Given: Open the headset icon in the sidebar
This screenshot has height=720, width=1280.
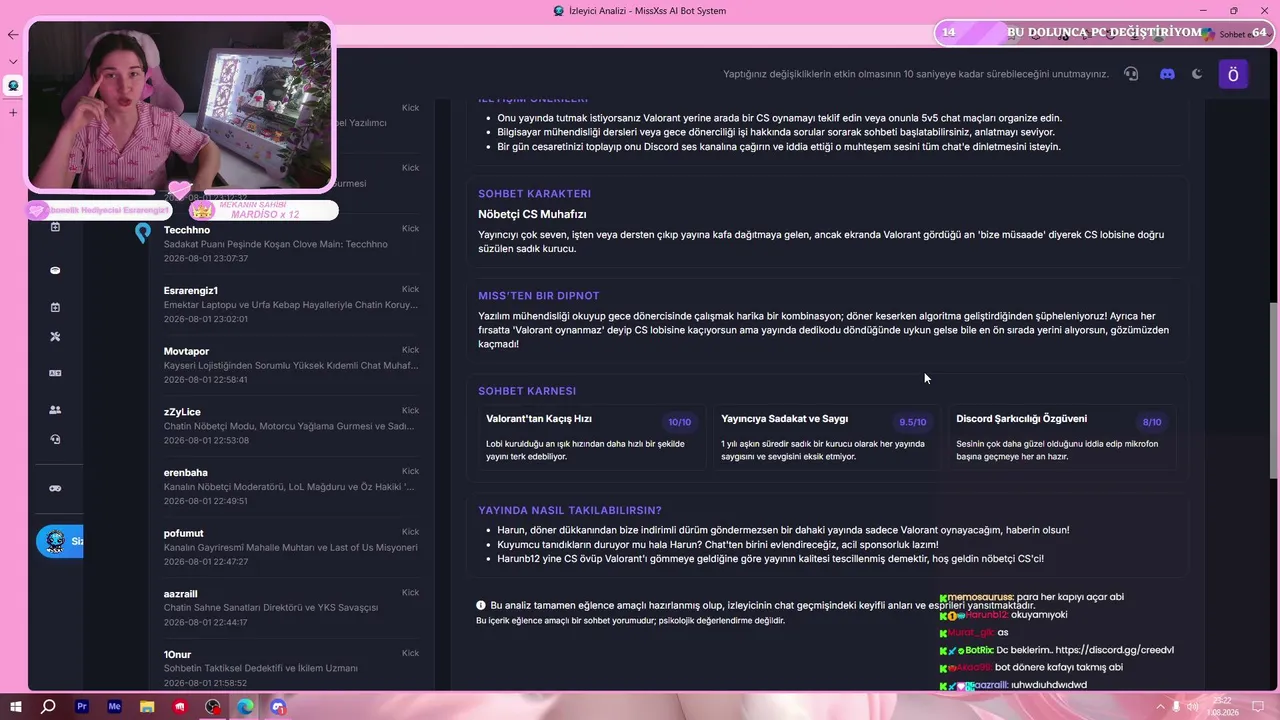Looking at the screenshot, I should [55, 439].
